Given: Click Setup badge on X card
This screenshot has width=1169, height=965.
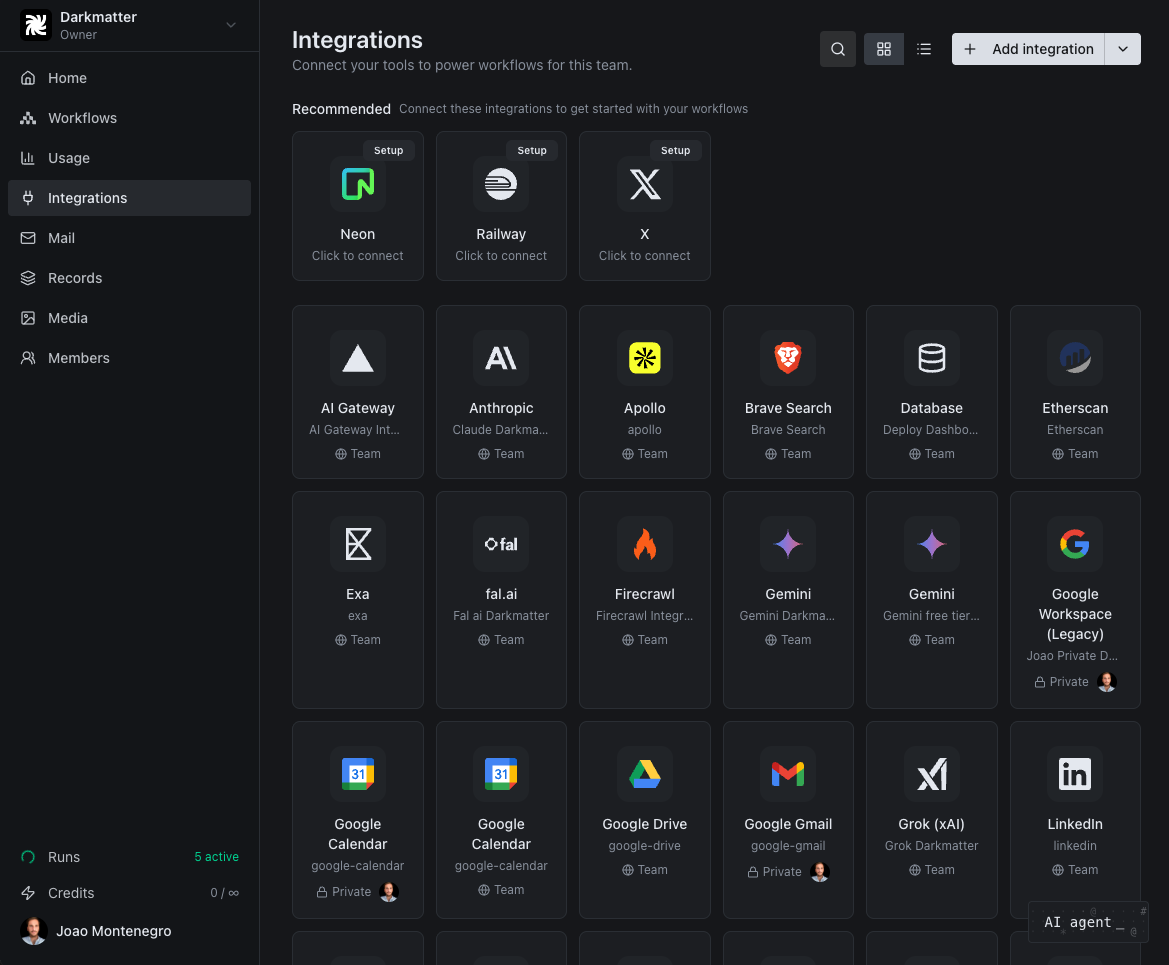Looking at the screenshot, I should click(x=675, y=150).
